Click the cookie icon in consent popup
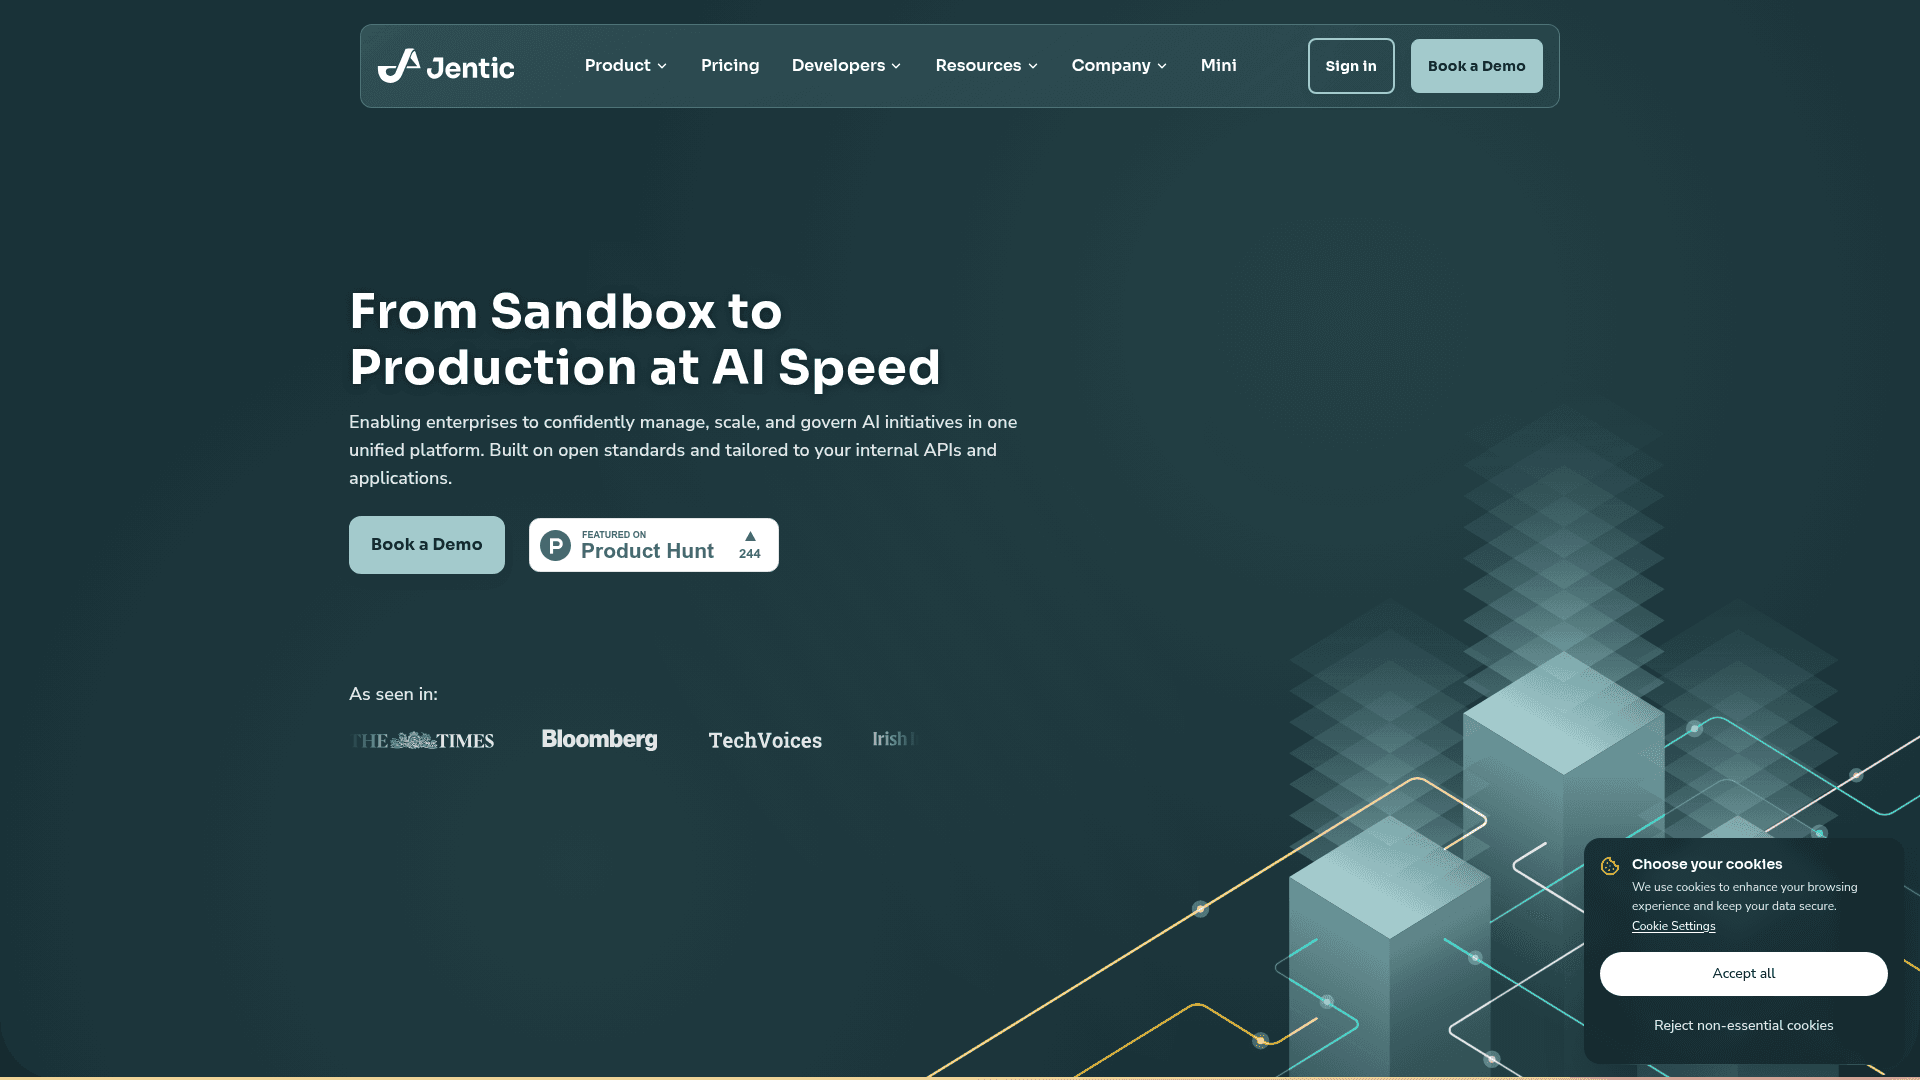The height and width of the screenshot is (1080, 1920). pos(1609,866)
